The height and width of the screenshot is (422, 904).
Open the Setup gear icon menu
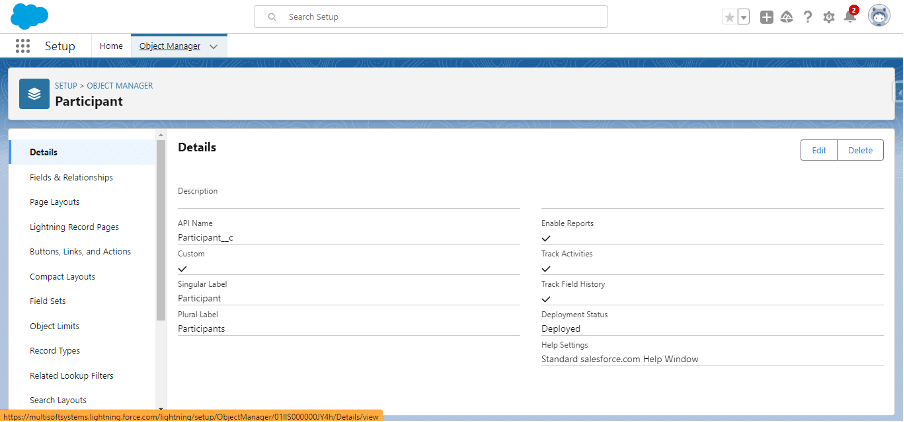[828, 17]
